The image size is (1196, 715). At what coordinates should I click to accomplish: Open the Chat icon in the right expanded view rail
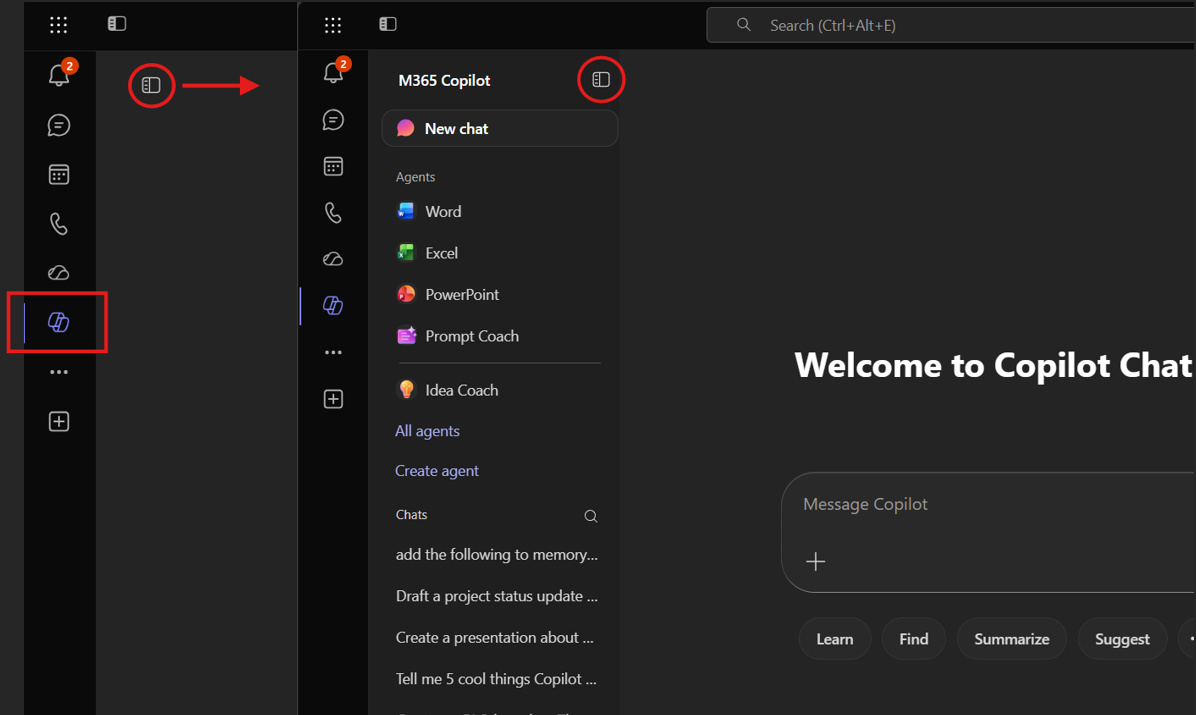tap(333, 120)
